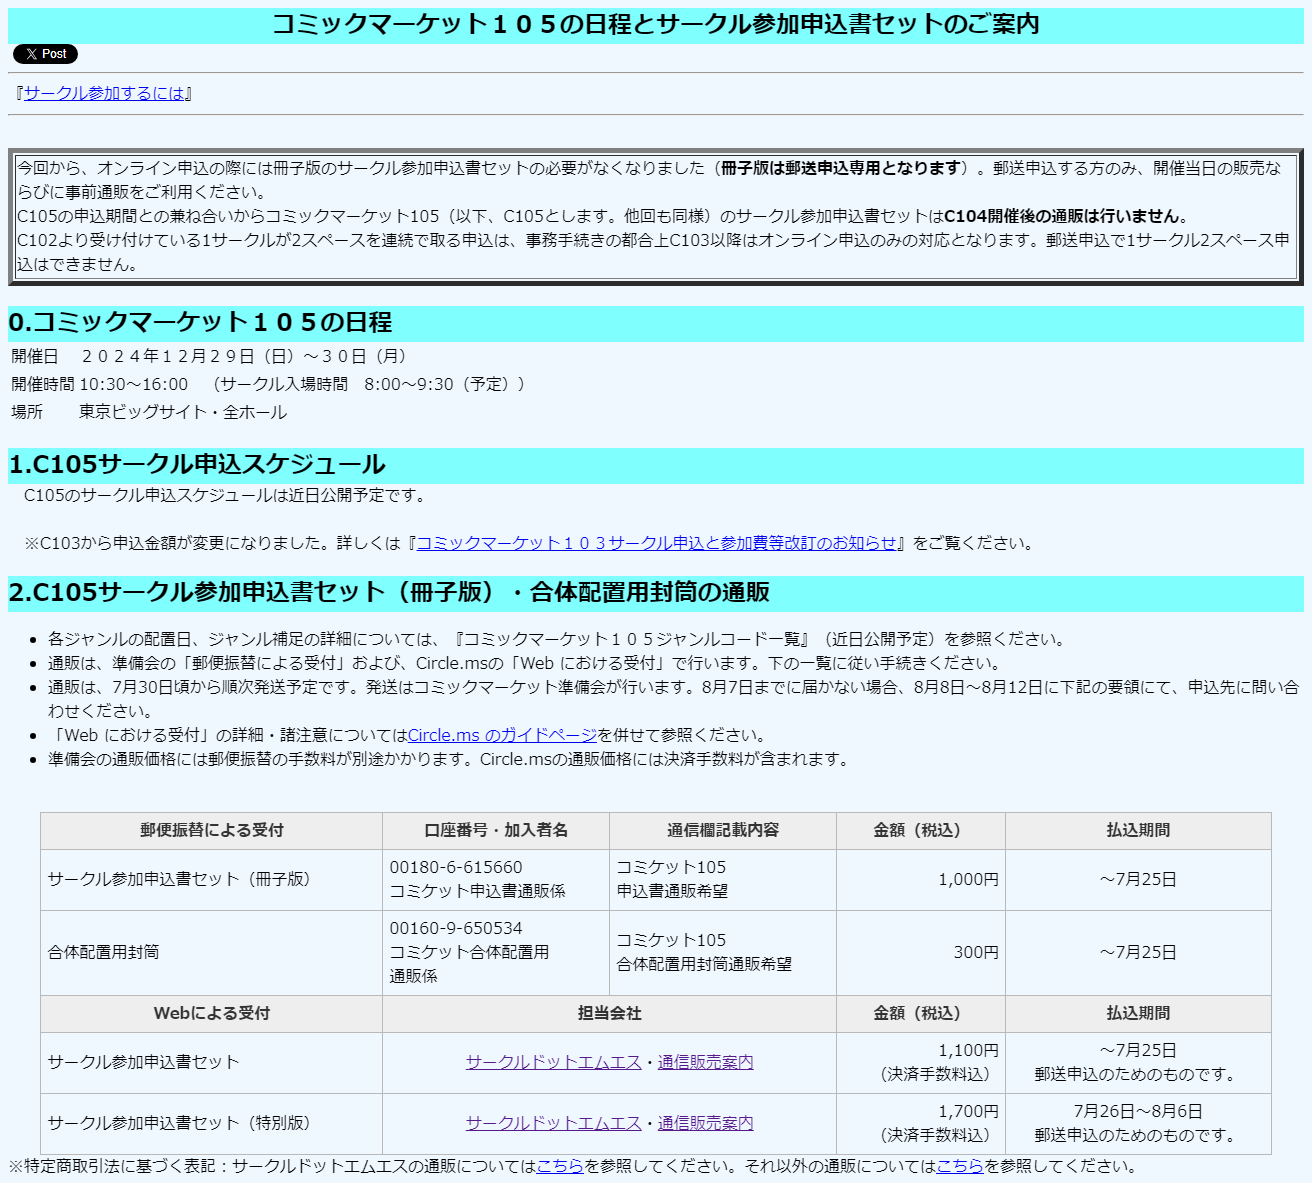Open 通信販売案内 link in the 特別版 row

coord(705,1123)
